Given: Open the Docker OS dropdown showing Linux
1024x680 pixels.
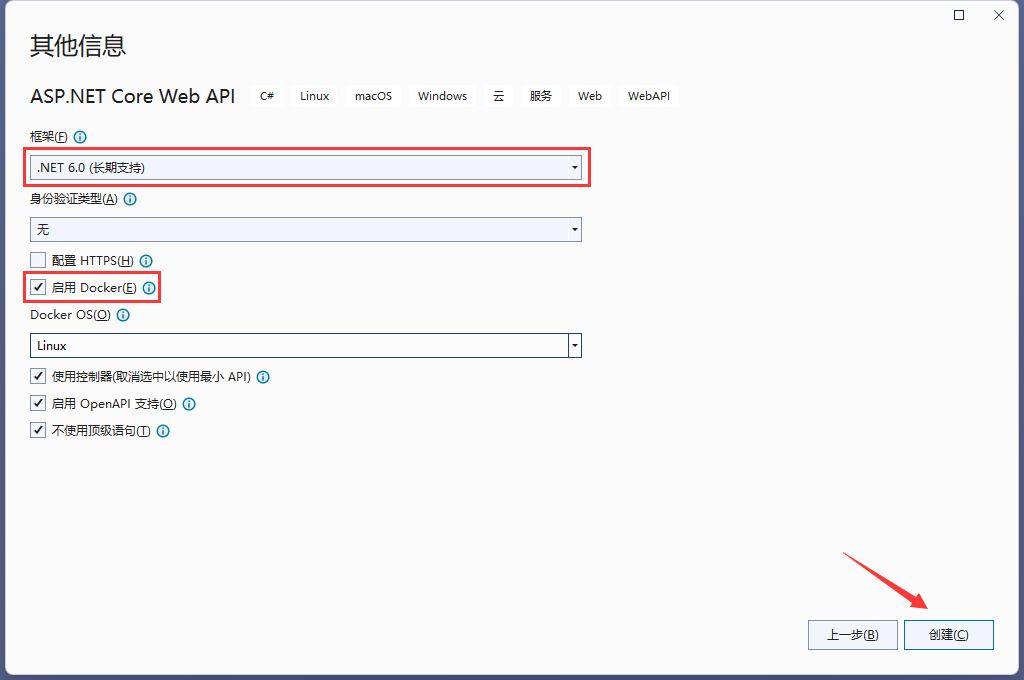Looking at the screenshot, I should 306,346.
